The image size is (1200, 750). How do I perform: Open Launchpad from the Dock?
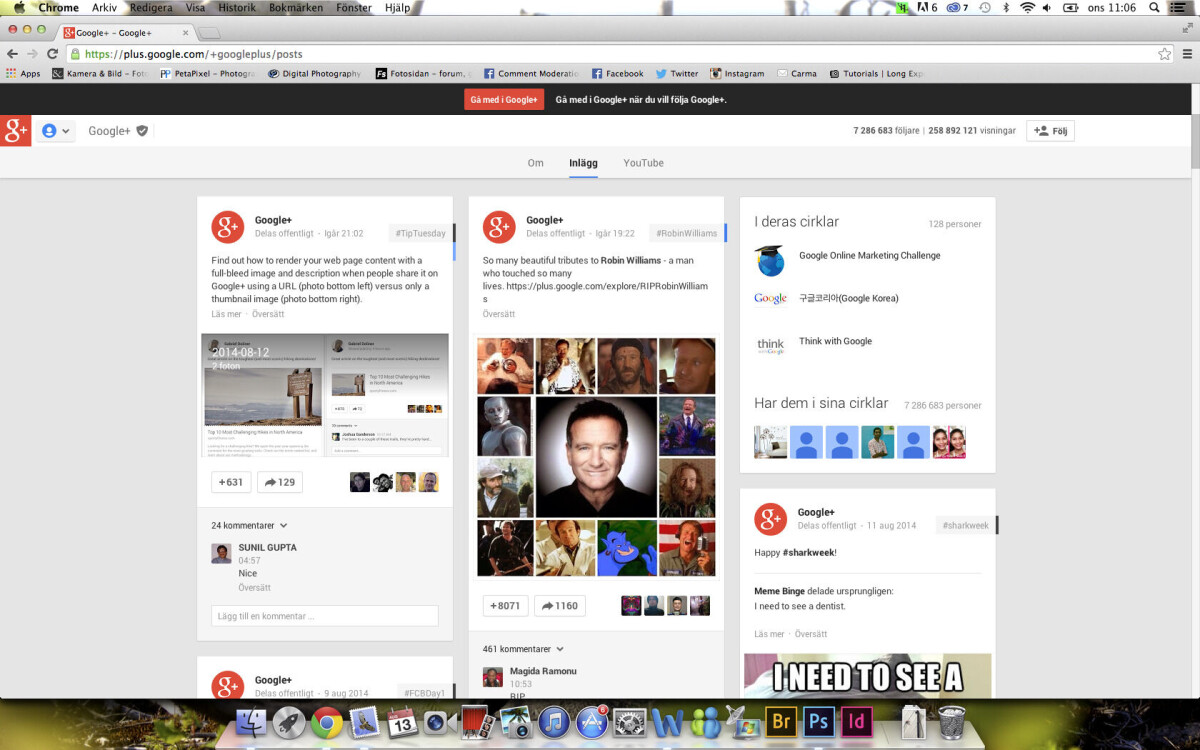[x=289, y=722]
